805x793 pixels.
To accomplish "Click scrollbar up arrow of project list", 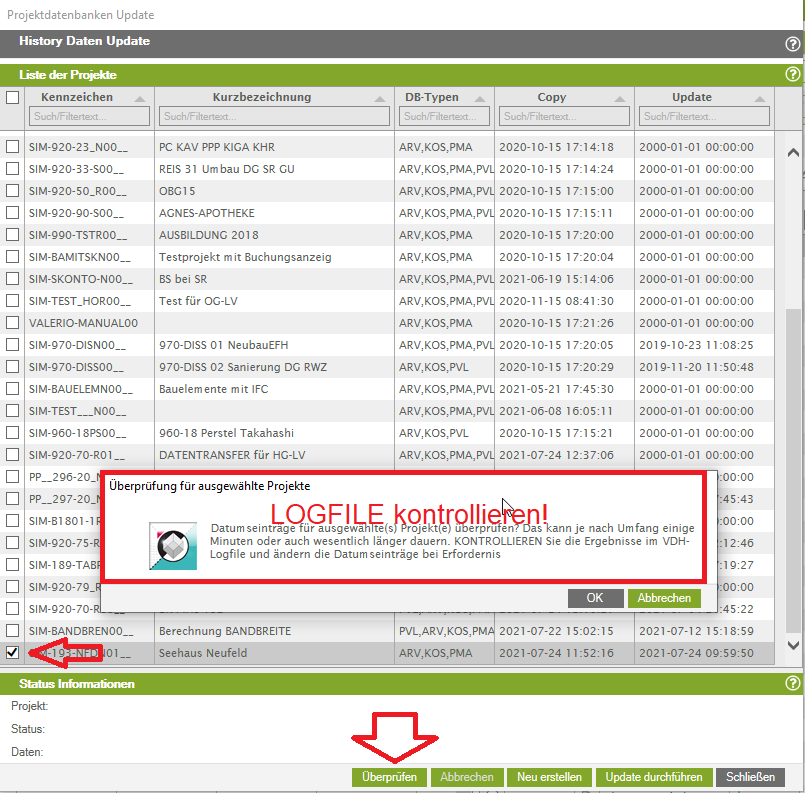I will [x=793, y=153].
